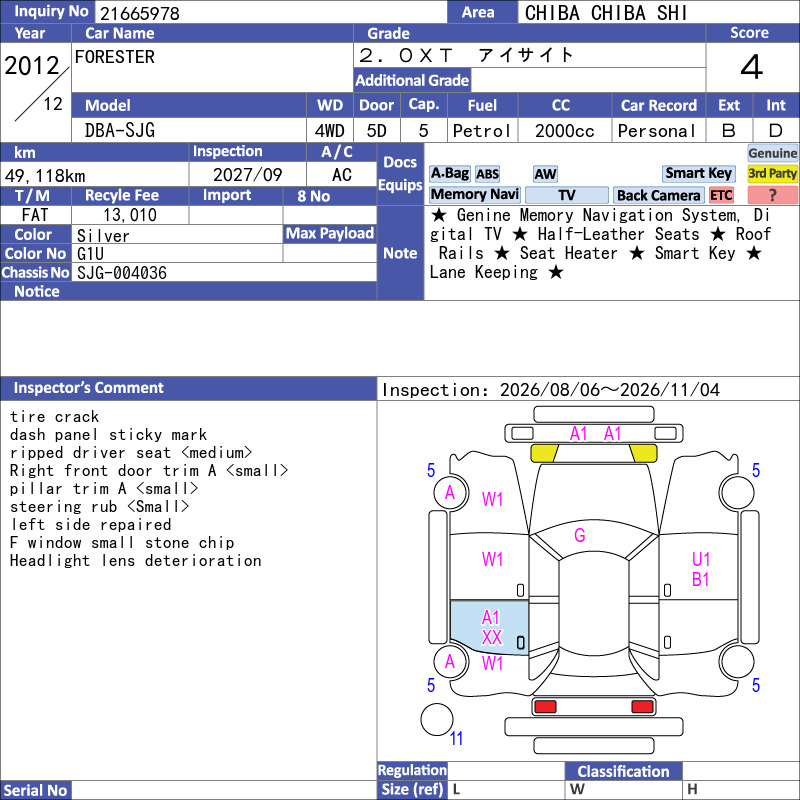Viewport: 800px width, 800px height.
Task: Click the B1 mark on the diagram
Action: pyautogui.click(x=701, y=580)
